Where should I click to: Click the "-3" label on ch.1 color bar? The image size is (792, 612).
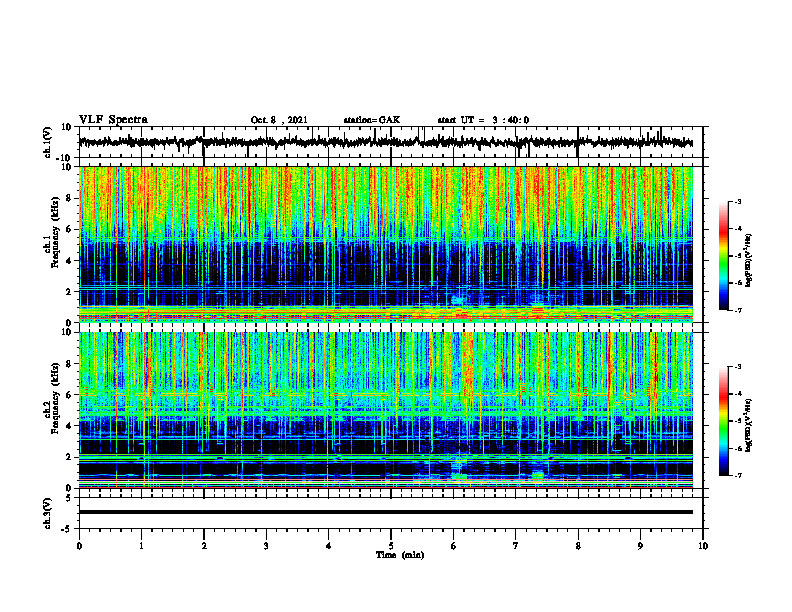[x=738, y=202]
